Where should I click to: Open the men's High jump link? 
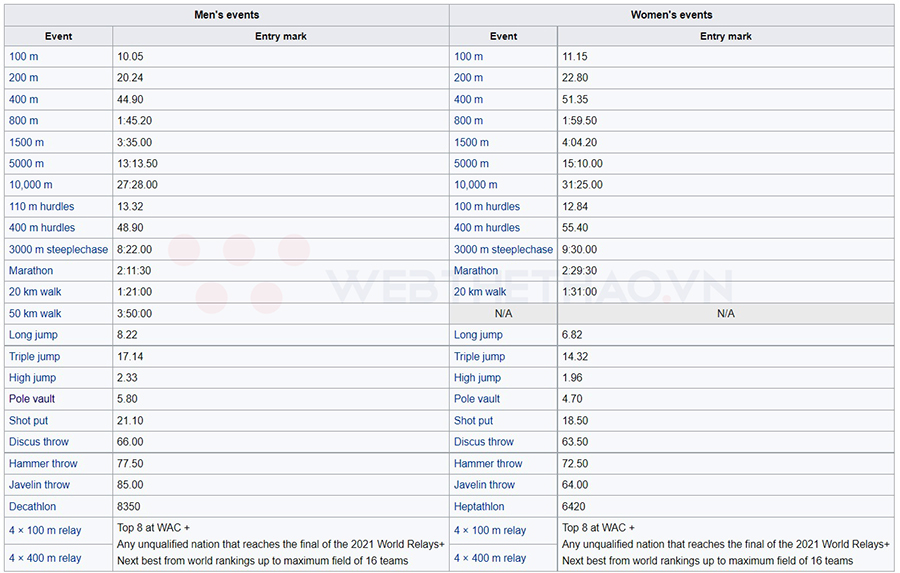[32, 378]
